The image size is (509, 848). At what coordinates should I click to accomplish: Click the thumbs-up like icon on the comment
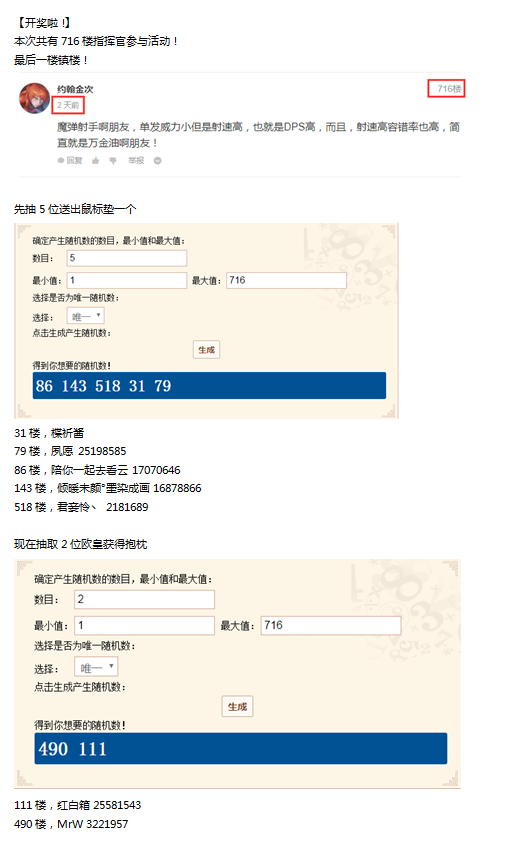click(x=96, y=161)
